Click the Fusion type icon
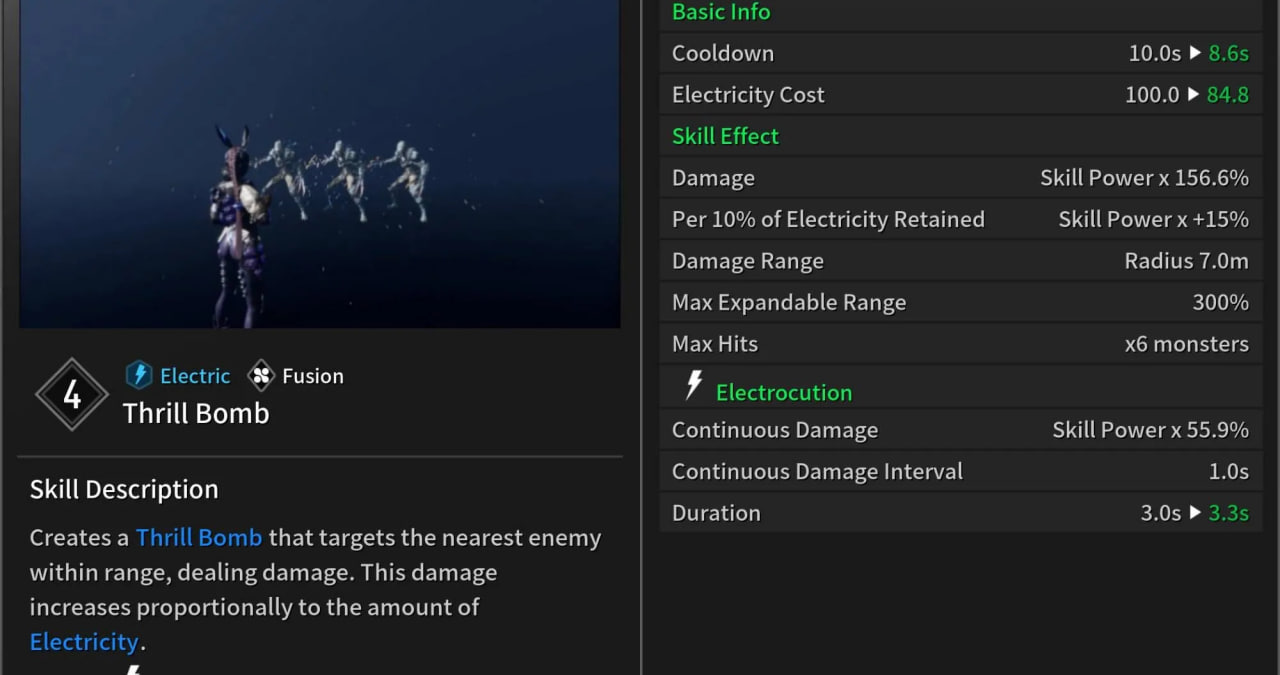This screenshot has height=675, width=1280. (x=261, y=375)
